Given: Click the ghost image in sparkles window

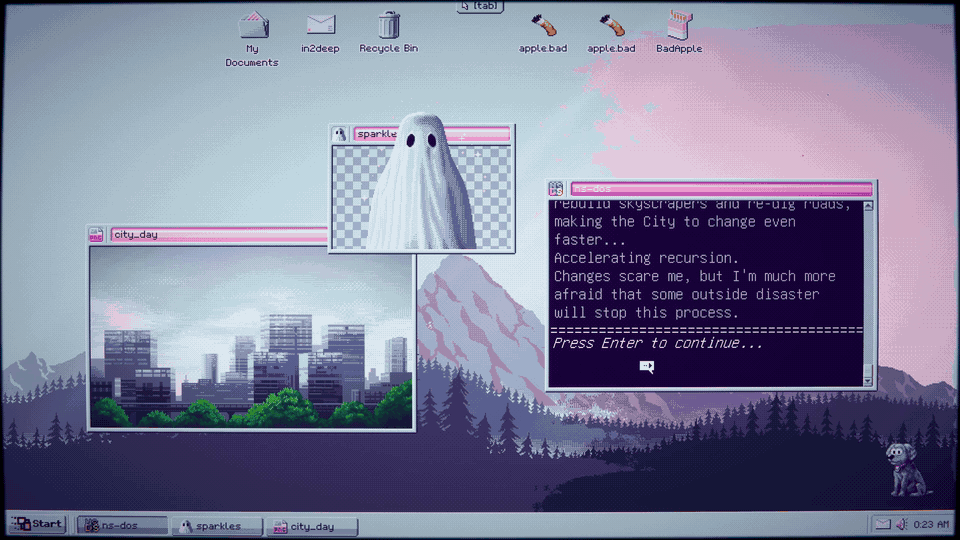Looking at the screenshot, I should [x=422, y=181].
